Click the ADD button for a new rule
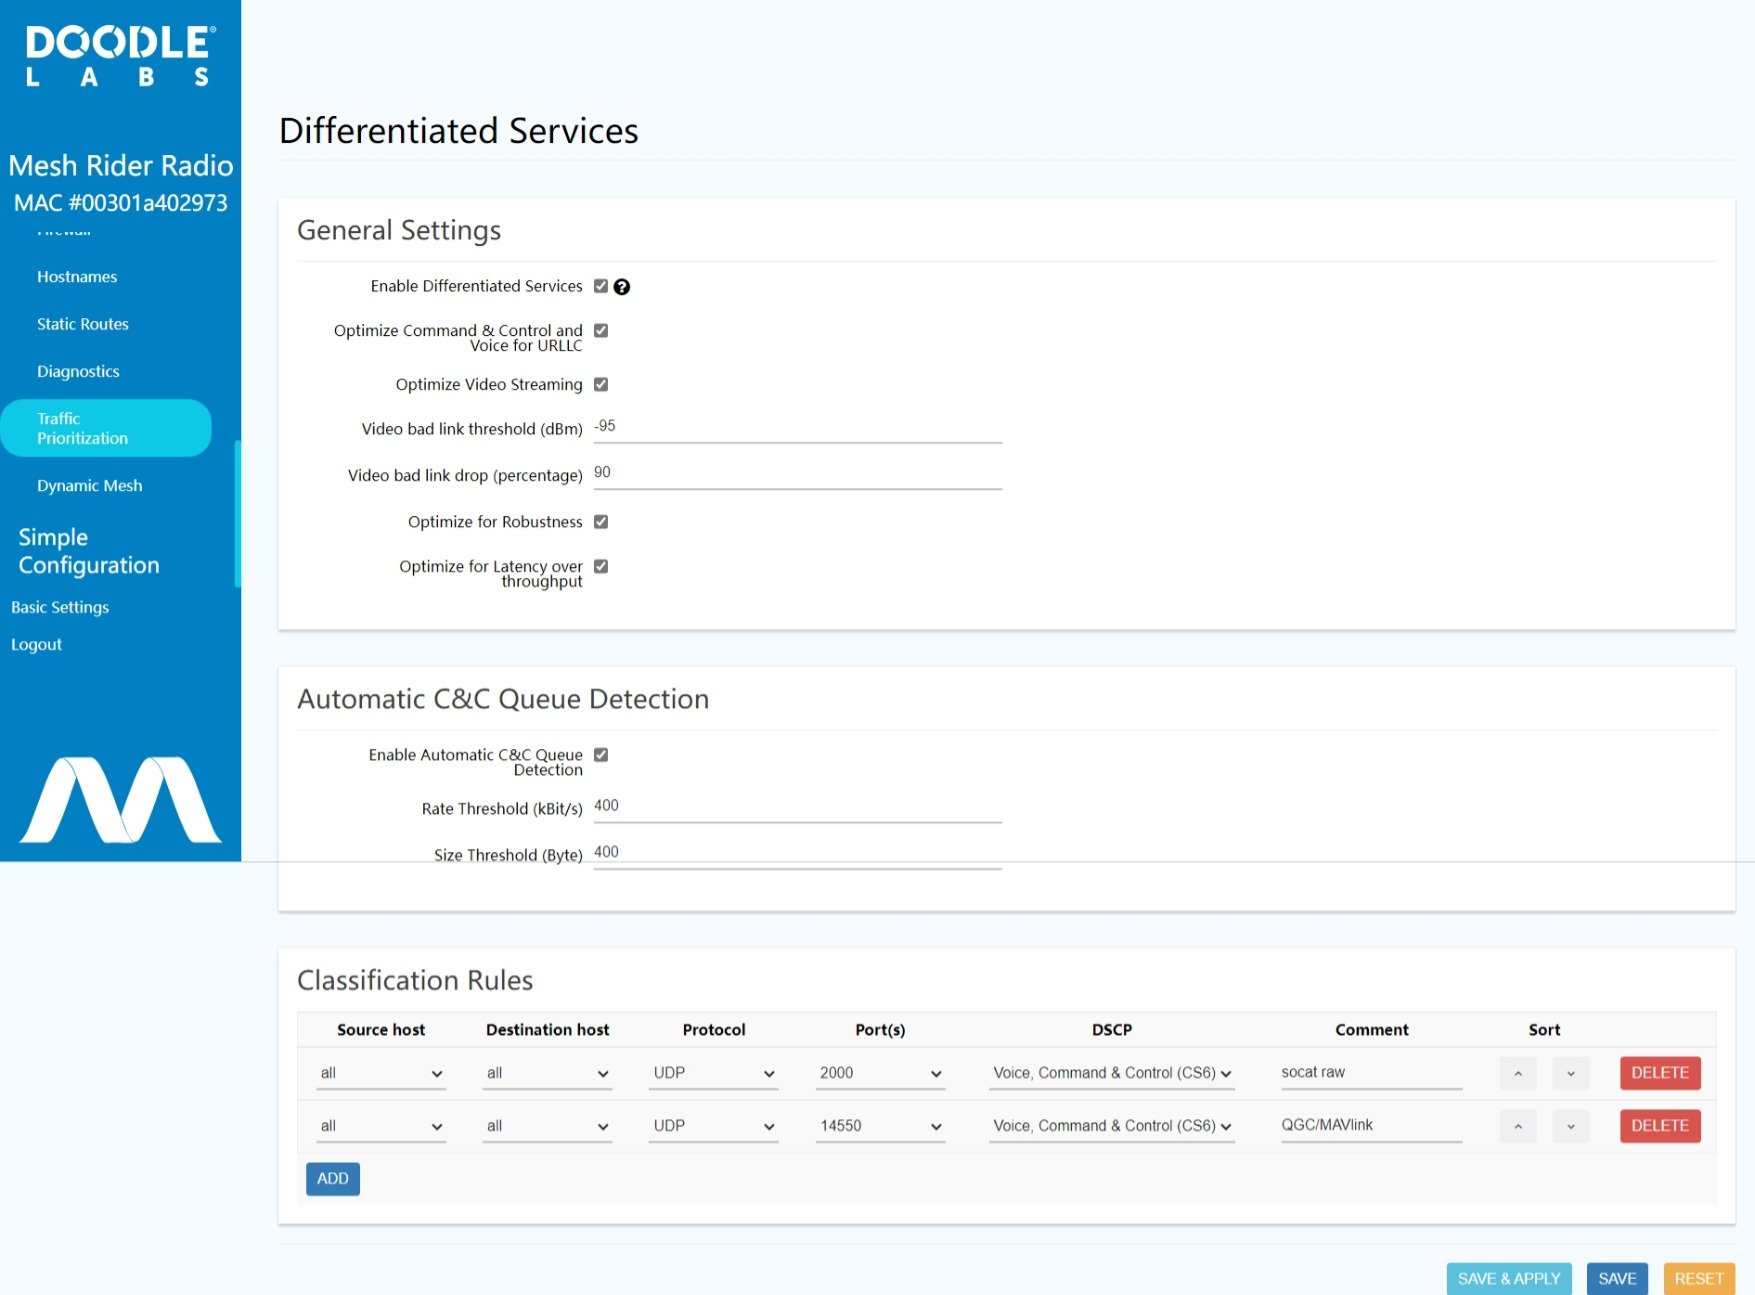Image resolution: width=1755 pixels, height=1295 pixels. [332, 1178]
